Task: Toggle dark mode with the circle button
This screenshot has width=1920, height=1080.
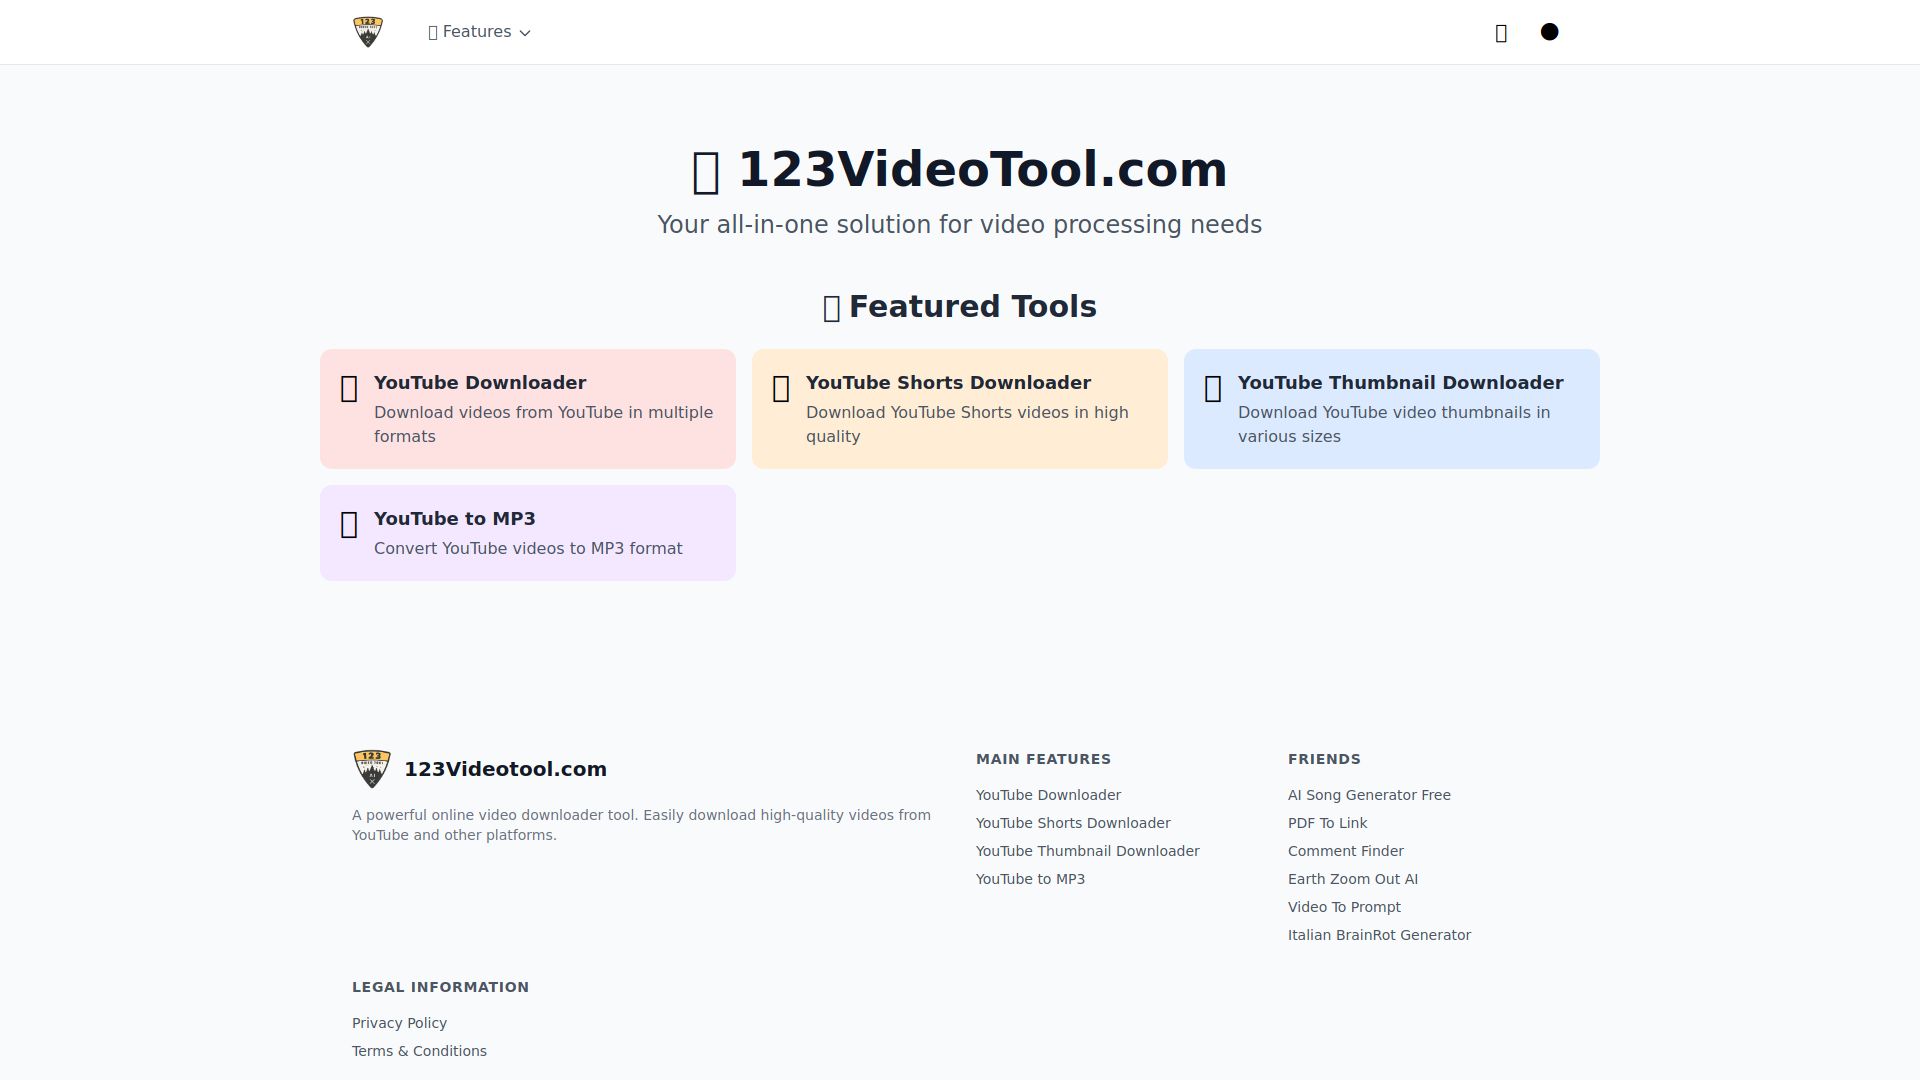Action: pyautogui.click(x=1549, y=31)
